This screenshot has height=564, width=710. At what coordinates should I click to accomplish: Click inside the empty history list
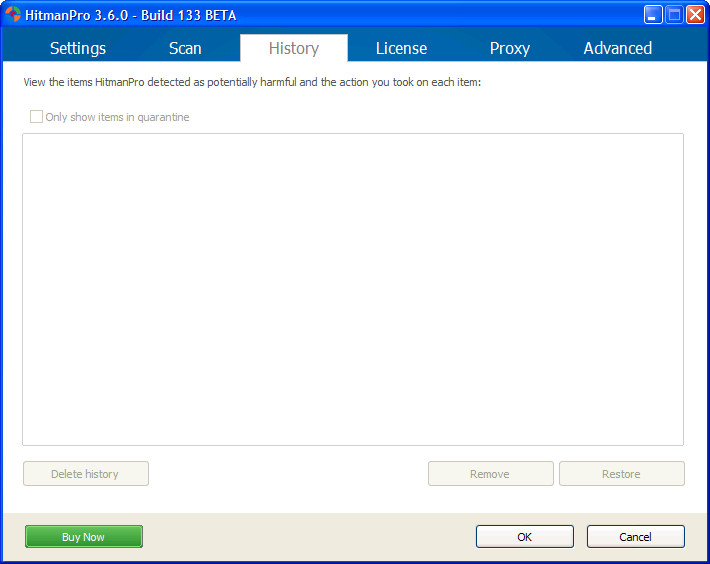pyautogui.click(x=352, y=289)
